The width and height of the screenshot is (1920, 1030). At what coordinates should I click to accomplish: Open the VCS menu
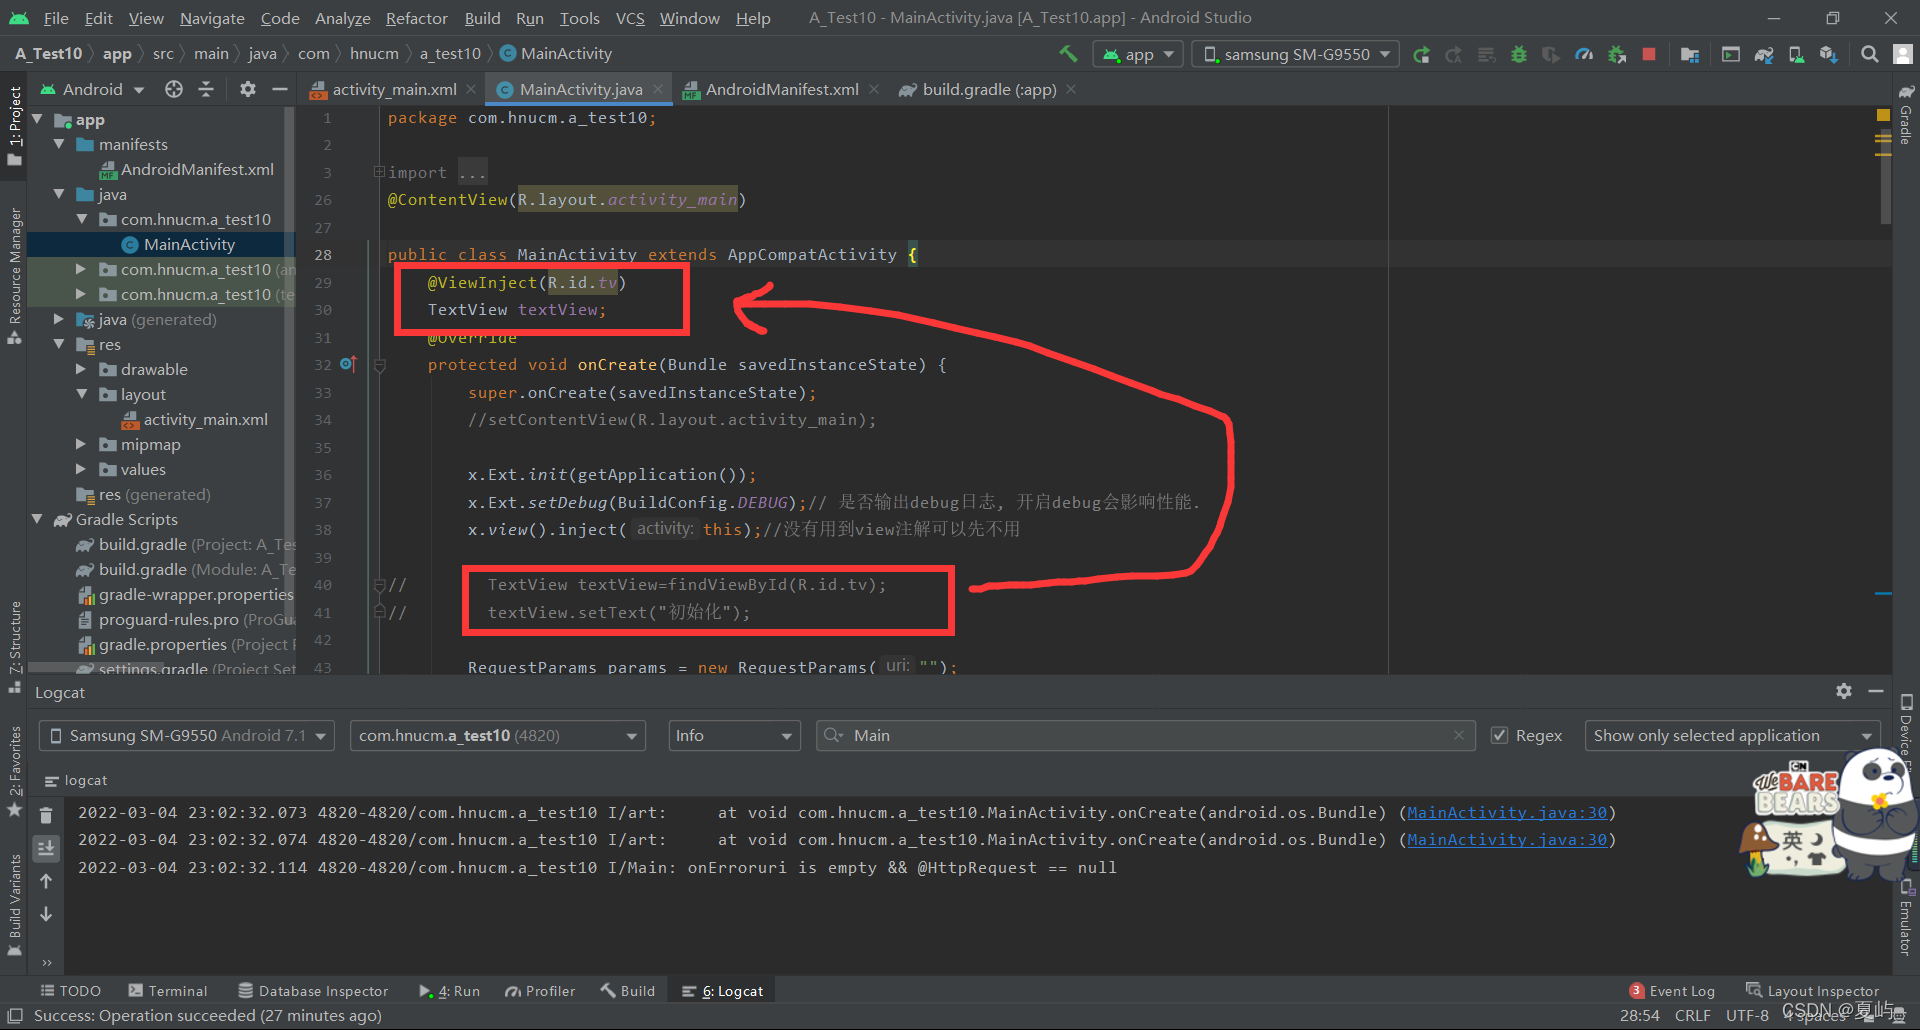(x=629, y=18)
